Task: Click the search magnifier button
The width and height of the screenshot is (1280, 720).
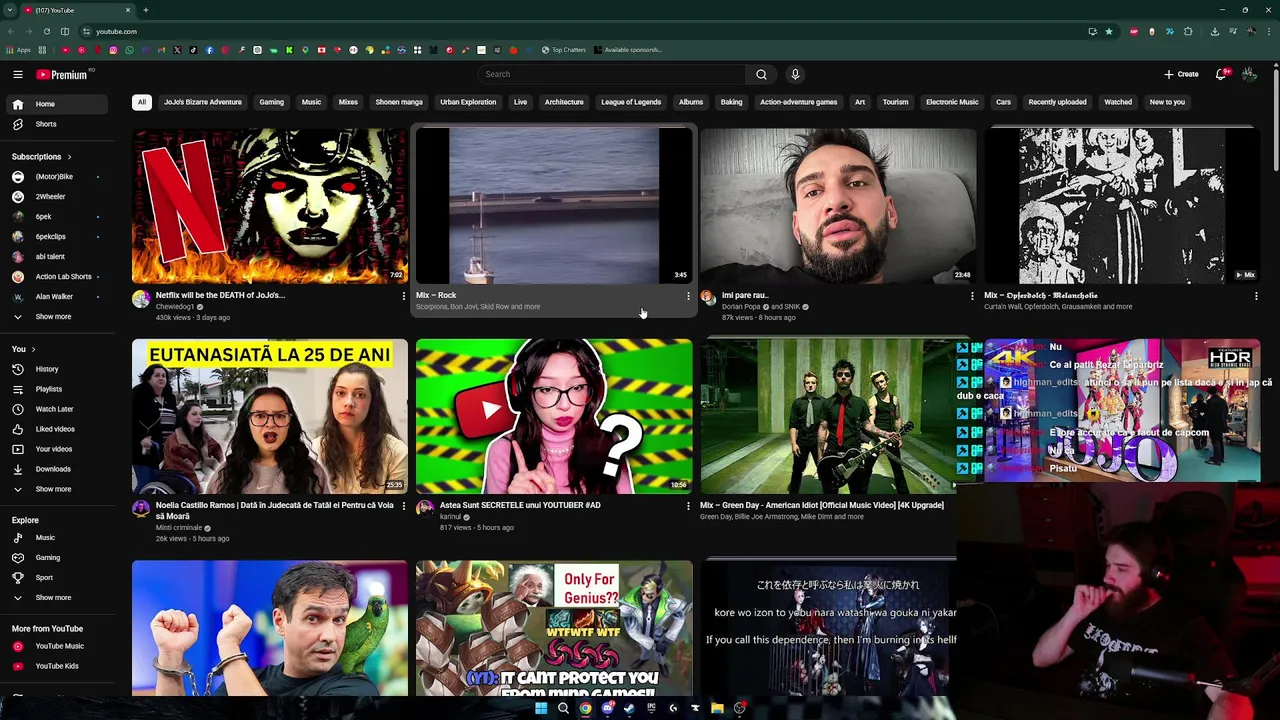Action: click(x=761, y=74)
